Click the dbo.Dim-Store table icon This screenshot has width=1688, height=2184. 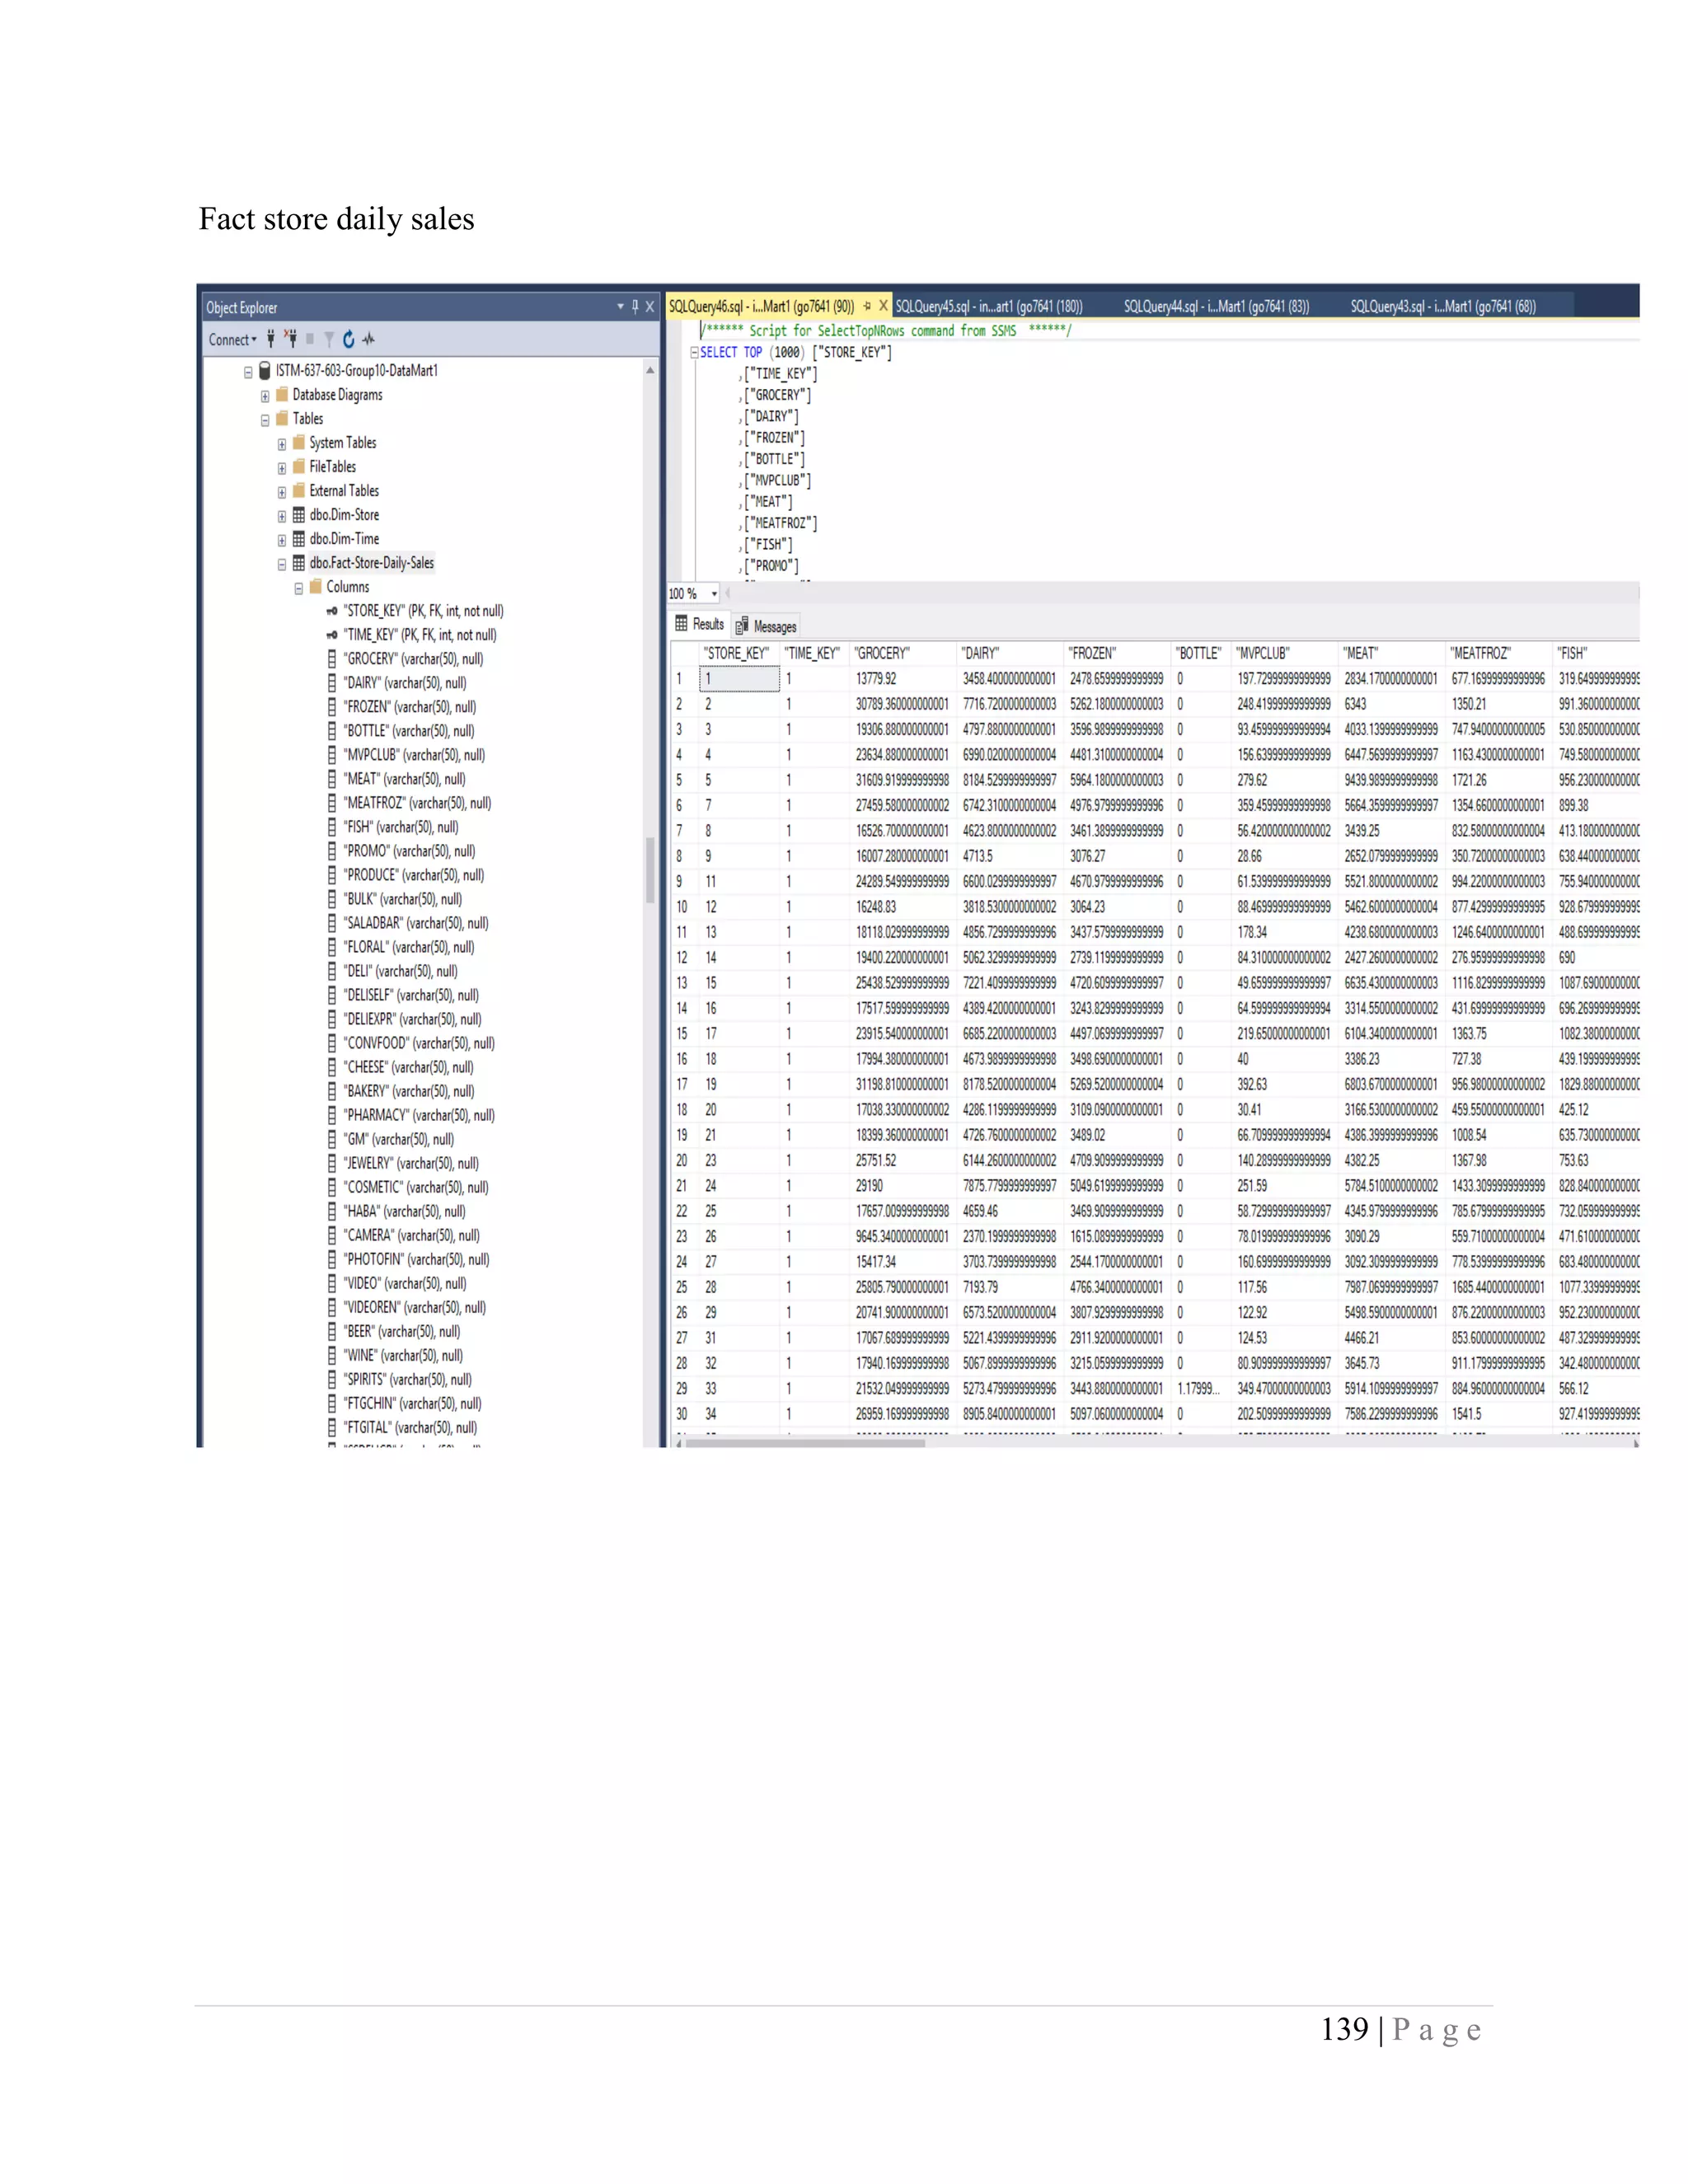(x=298, y=515)
